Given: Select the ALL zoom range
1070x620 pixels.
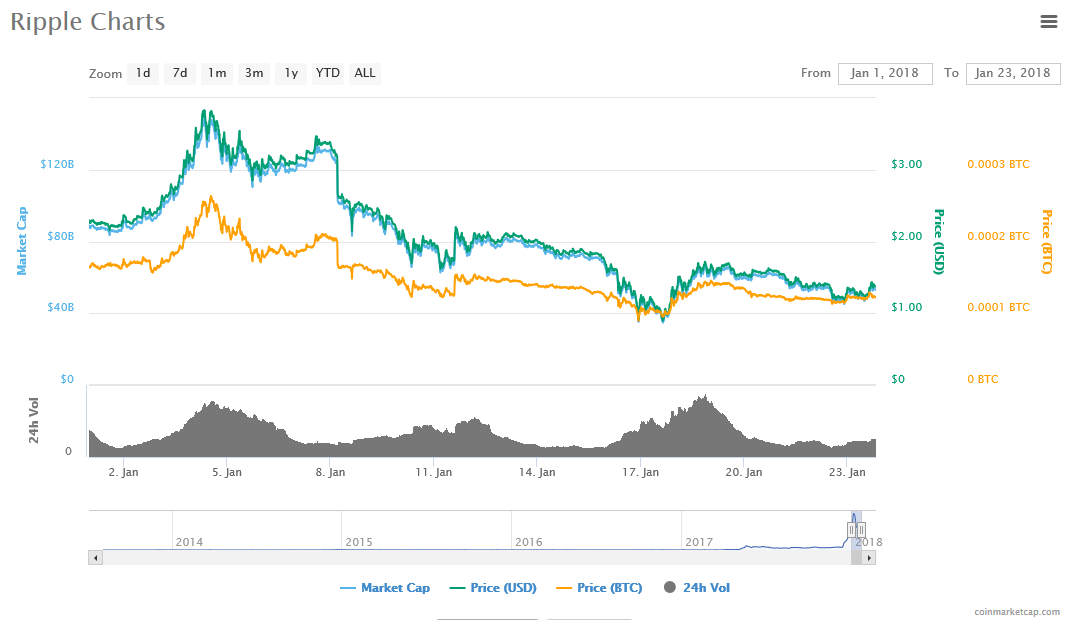Looking at the screenshot, I should (364, 73).
